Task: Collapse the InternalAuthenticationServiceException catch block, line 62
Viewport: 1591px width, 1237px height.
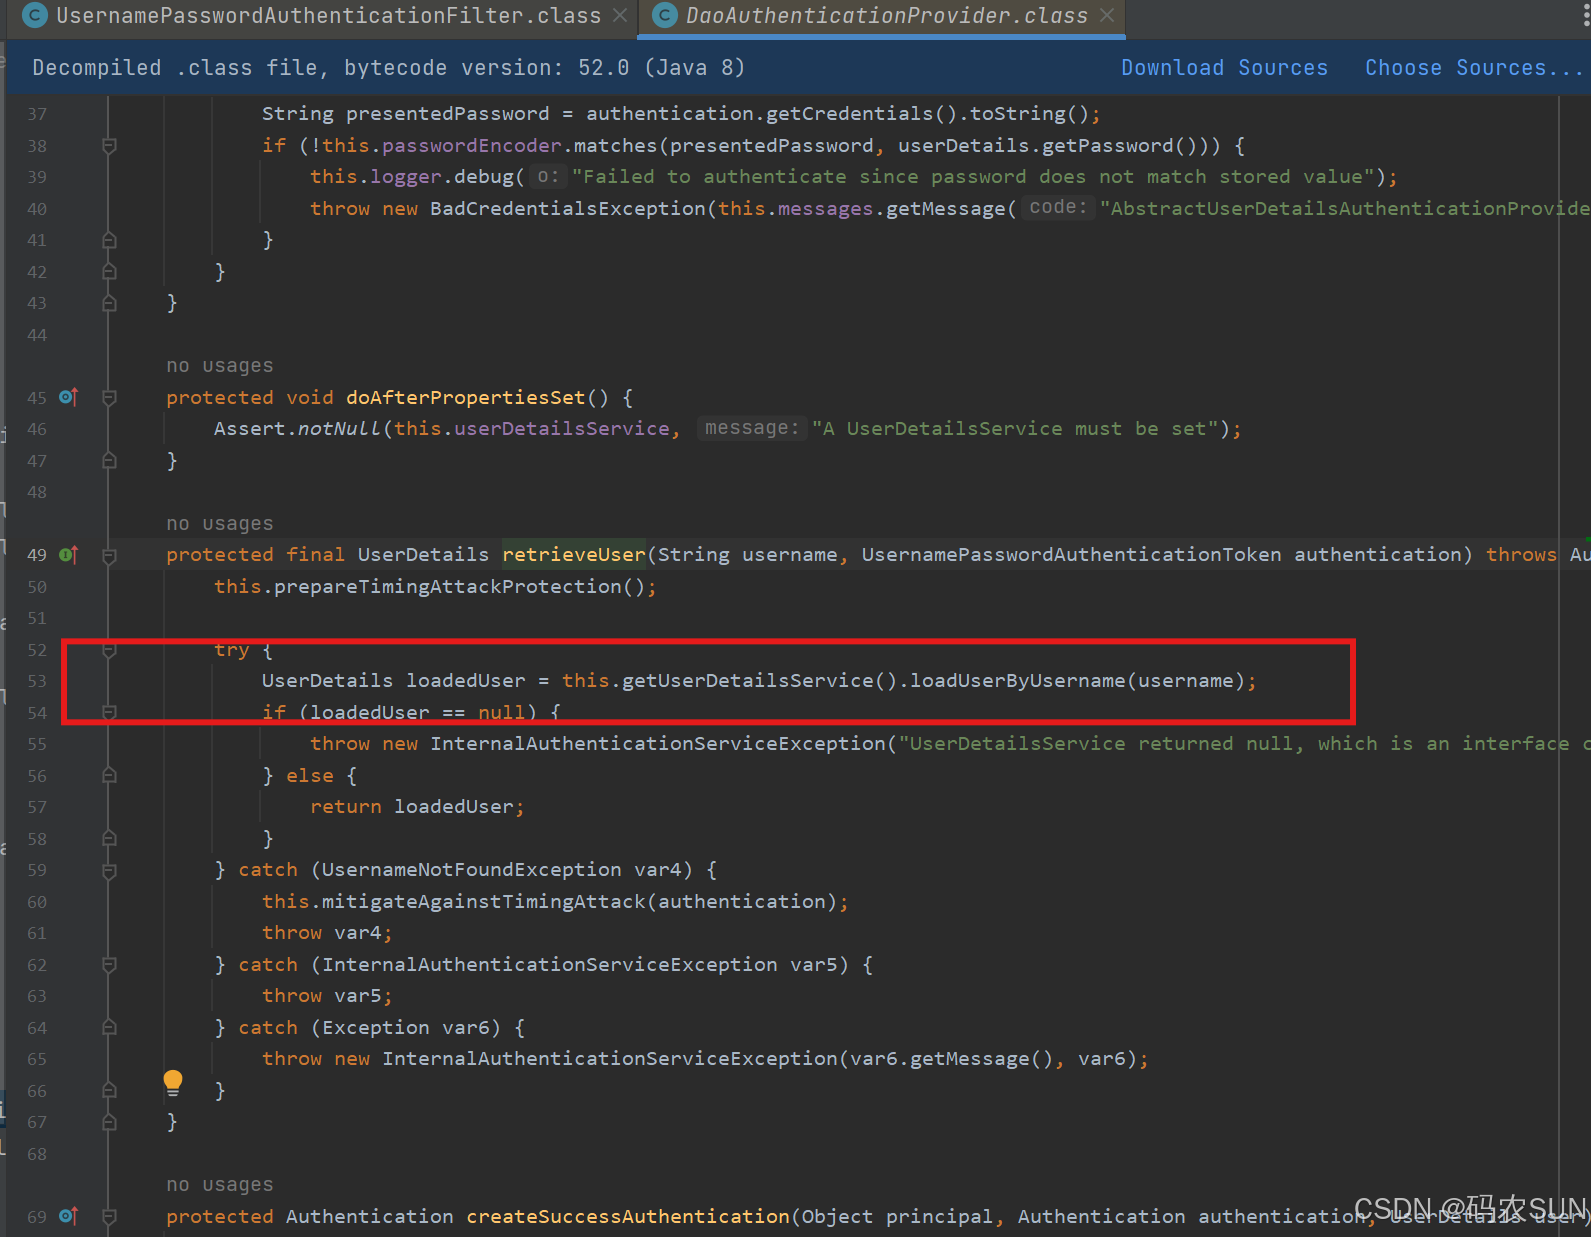Action: (x=109, y=965)
